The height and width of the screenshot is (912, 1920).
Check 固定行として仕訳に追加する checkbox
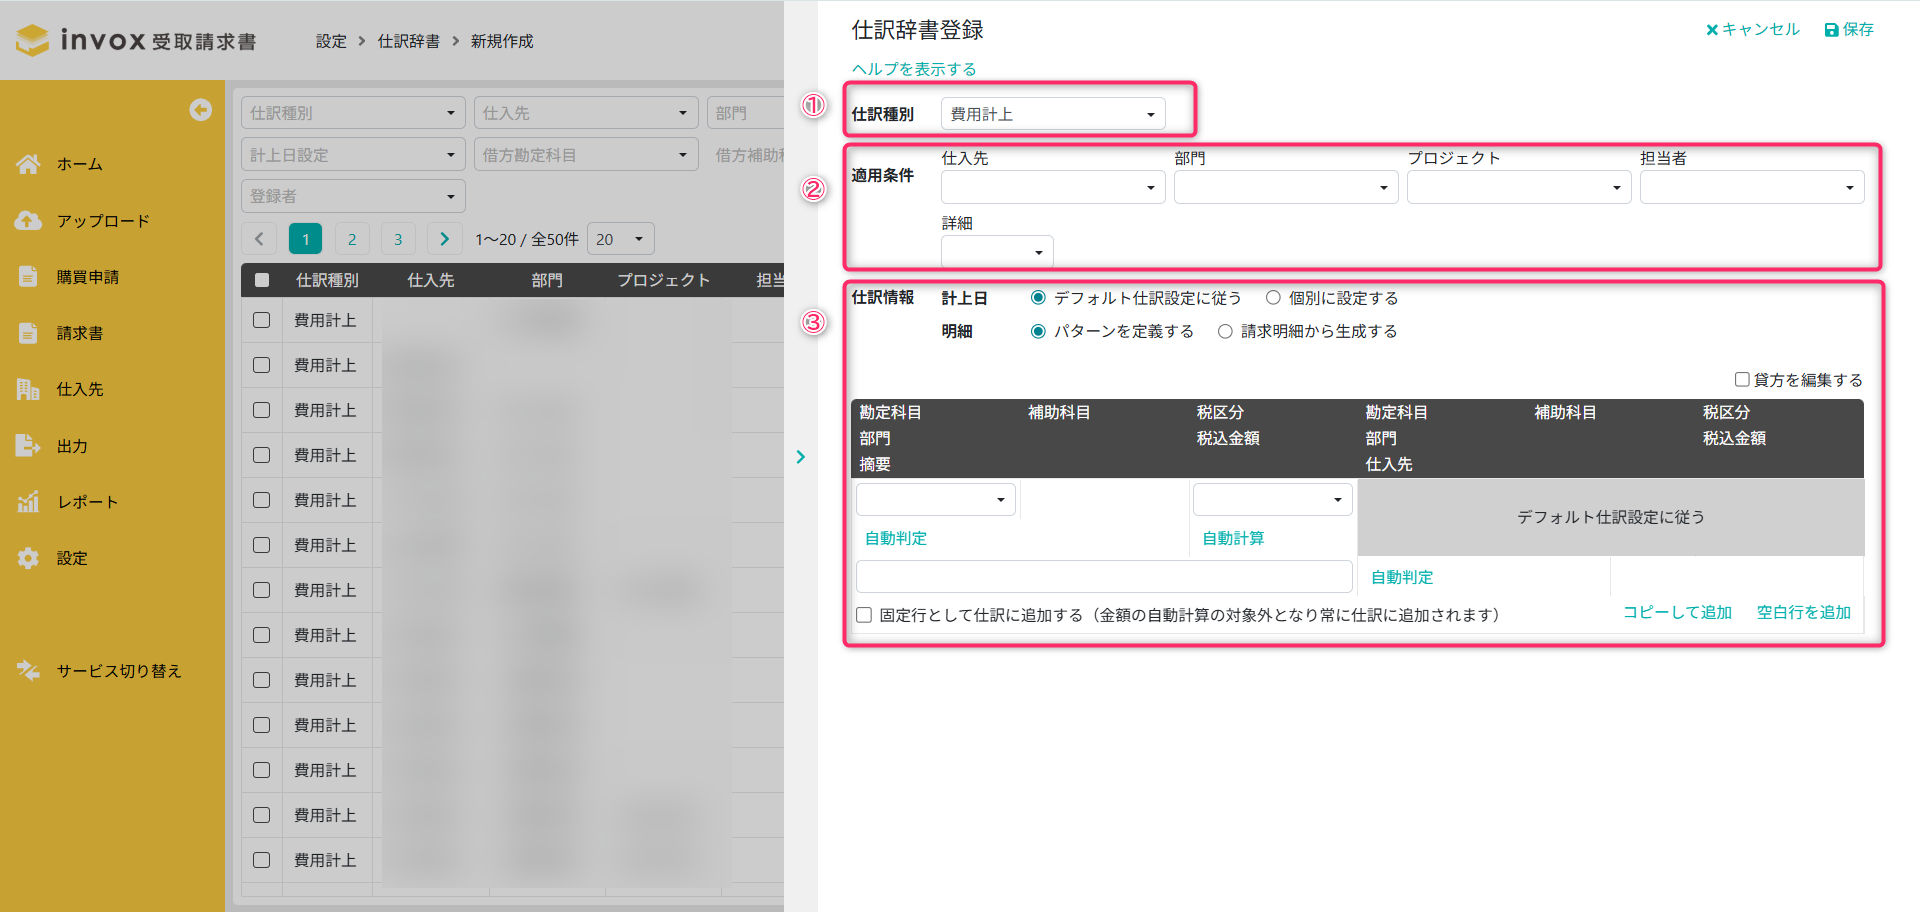pos(864,615)
